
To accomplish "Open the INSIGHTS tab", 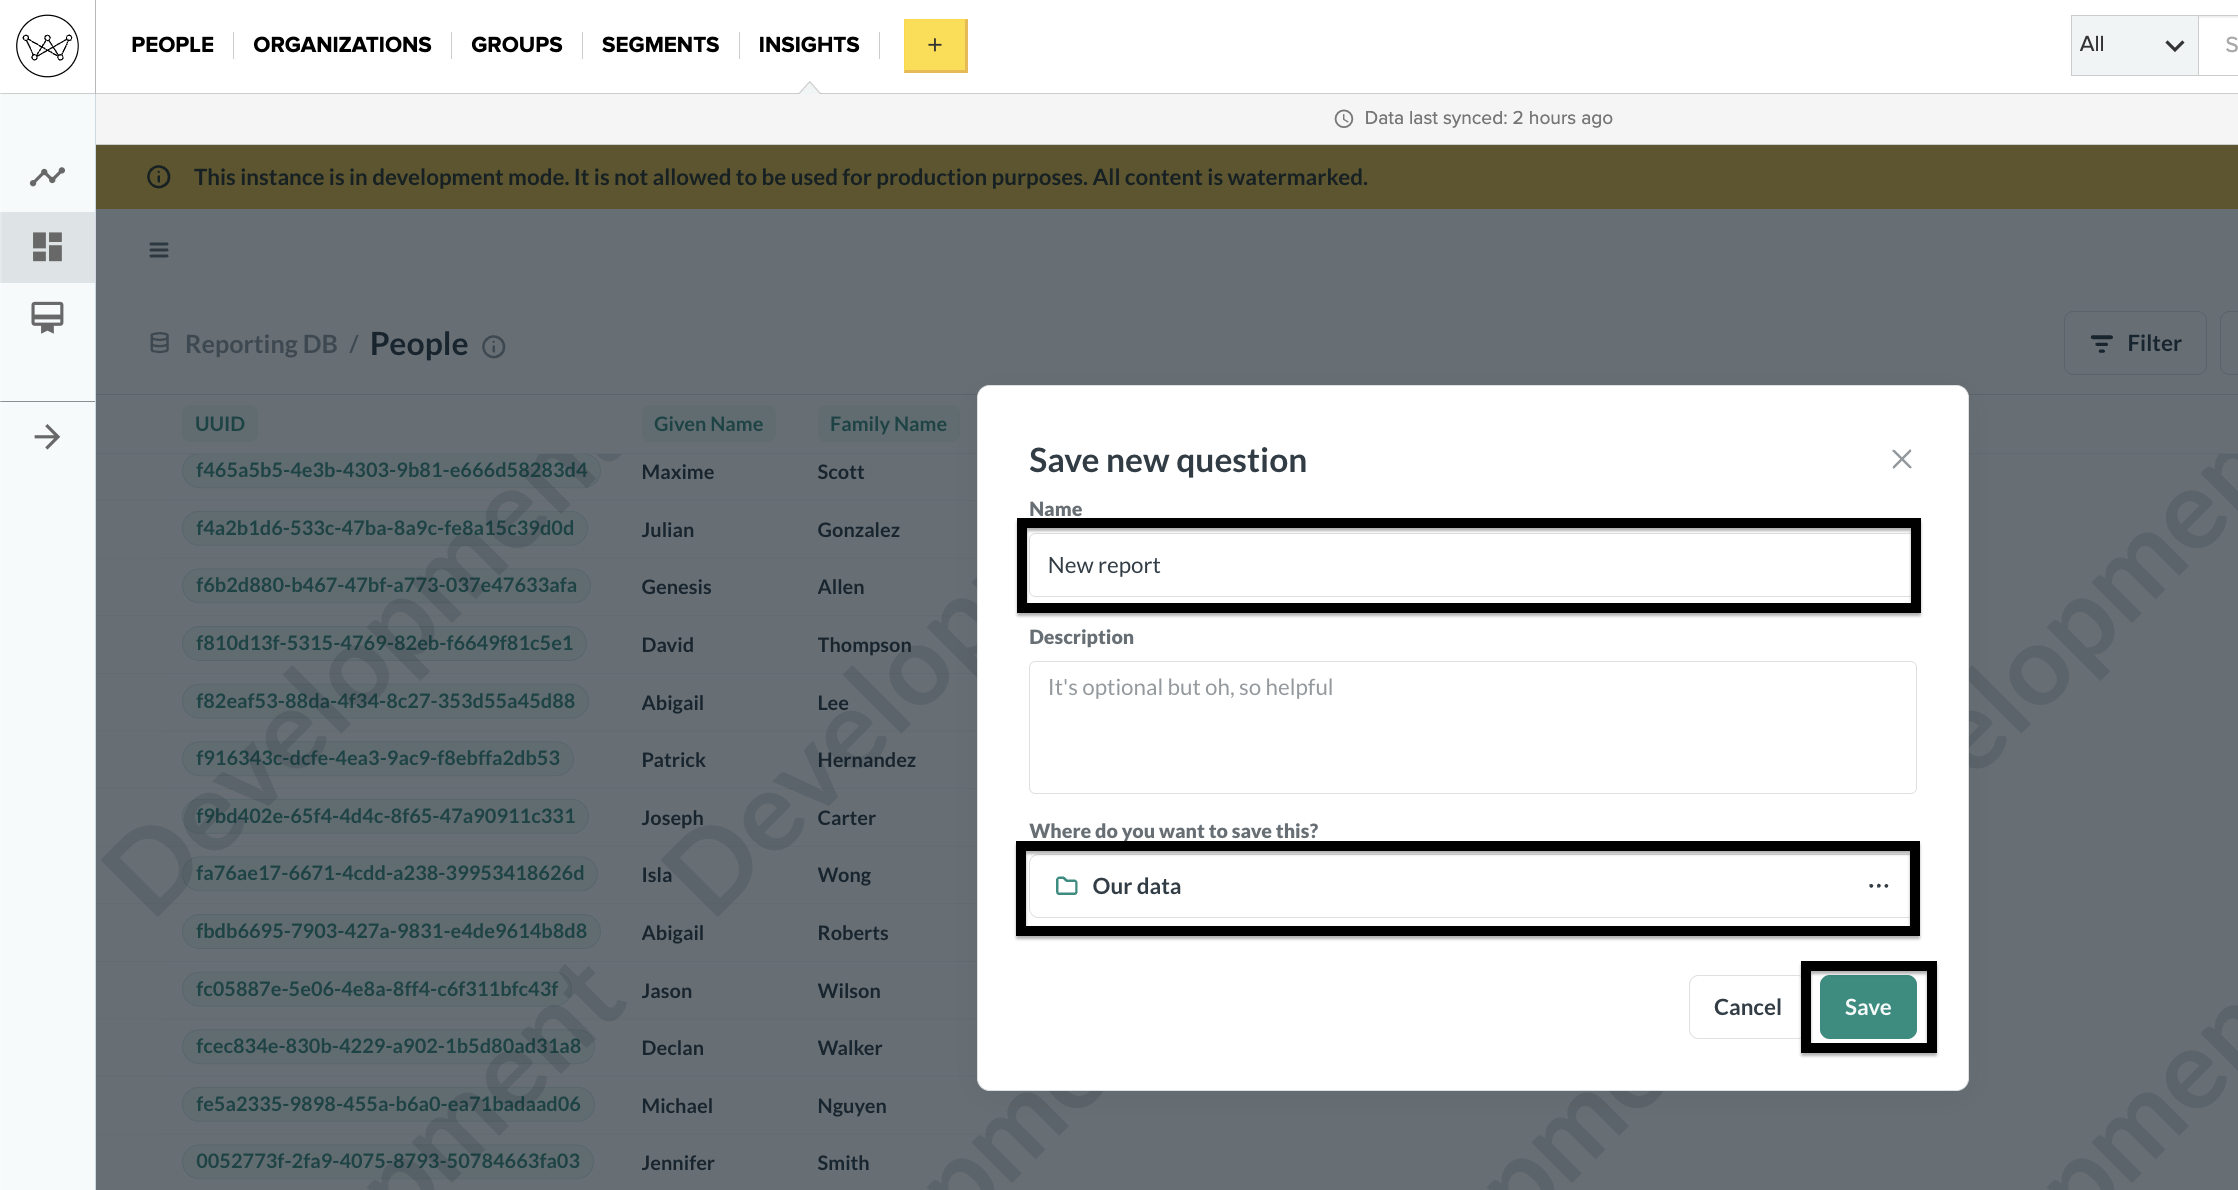I will [809, 45].
